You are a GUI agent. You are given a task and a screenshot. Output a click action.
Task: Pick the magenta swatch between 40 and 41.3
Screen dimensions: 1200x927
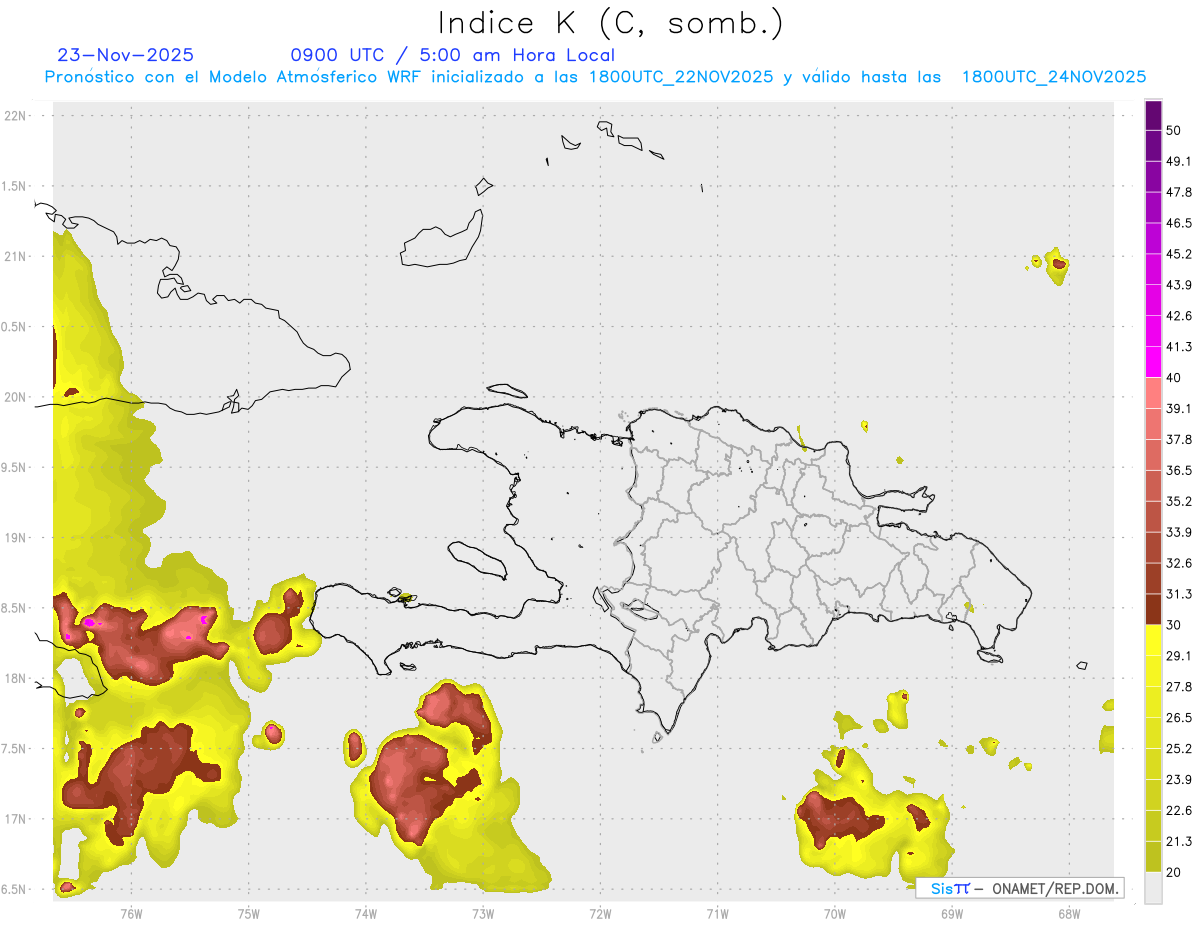click(1153, 362)
